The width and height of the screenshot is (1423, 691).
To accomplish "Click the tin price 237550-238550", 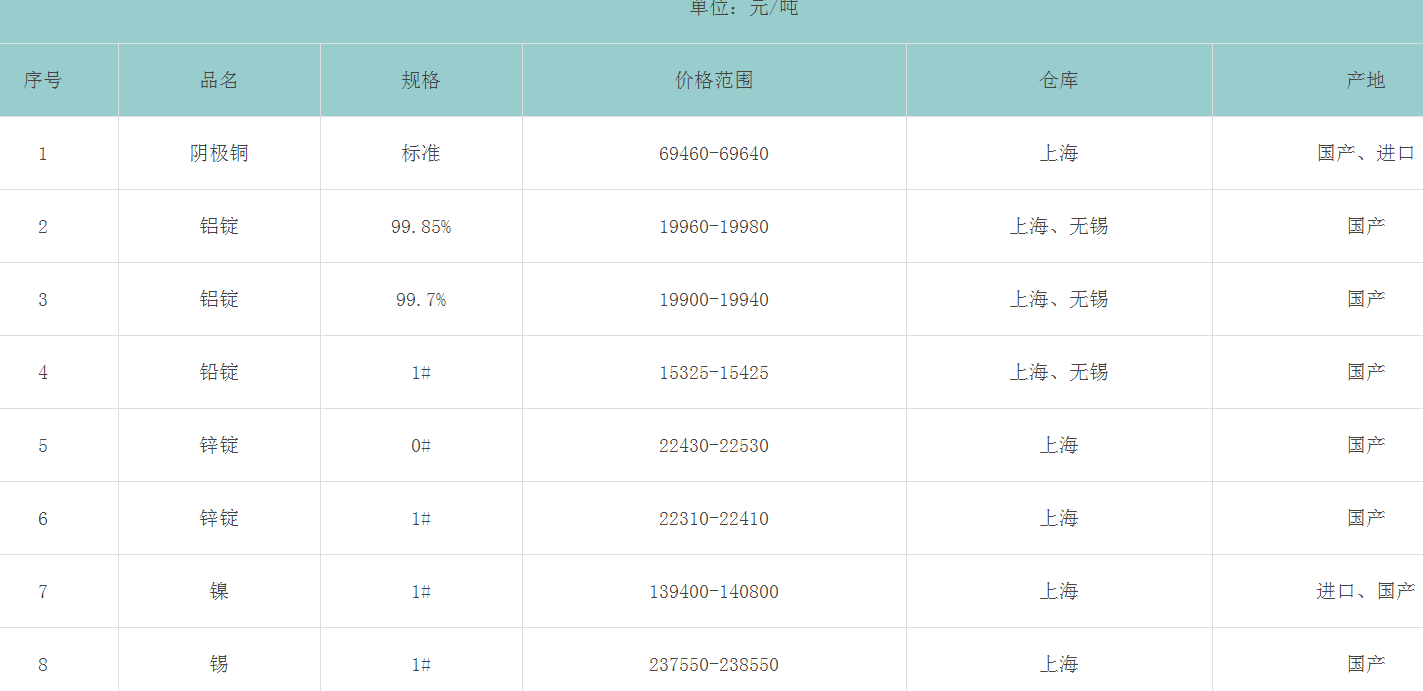I will point(714,665).
